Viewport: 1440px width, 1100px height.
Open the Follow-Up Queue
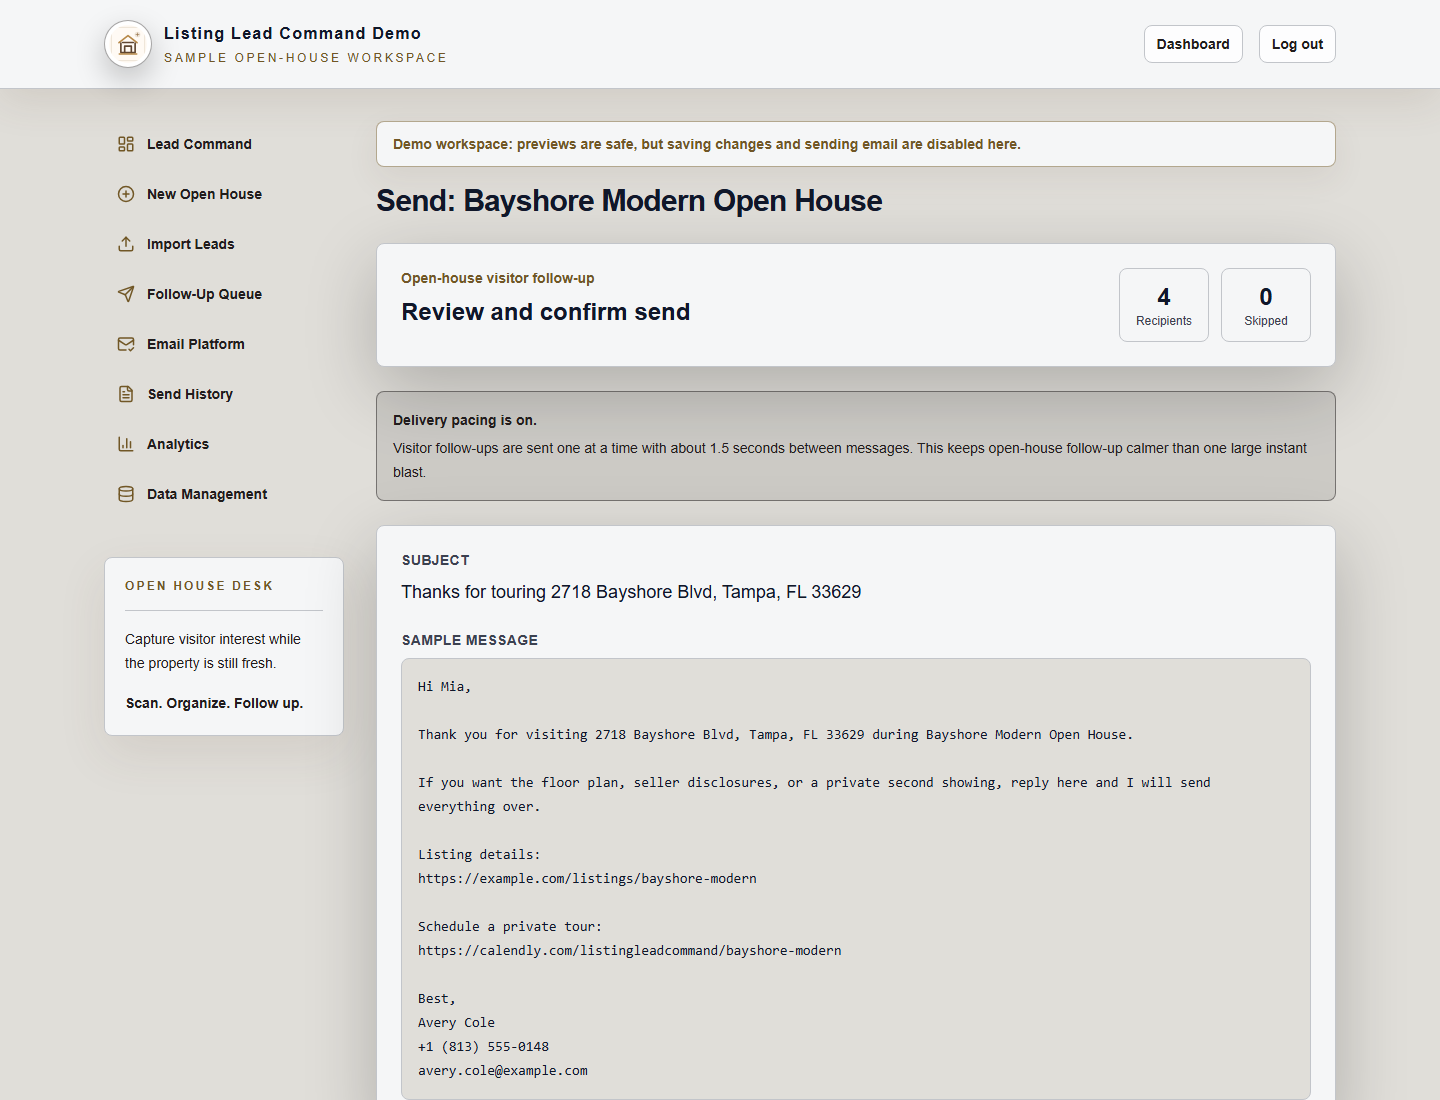pos(204,294)
